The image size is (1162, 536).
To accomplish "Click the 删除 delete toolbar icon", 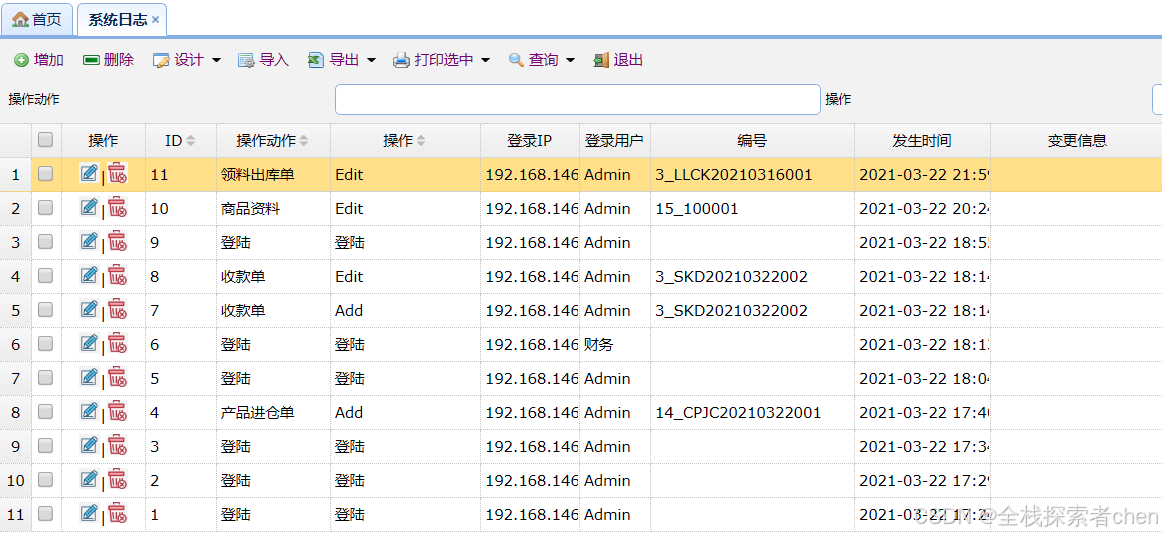I will click(x=91, y=61).
